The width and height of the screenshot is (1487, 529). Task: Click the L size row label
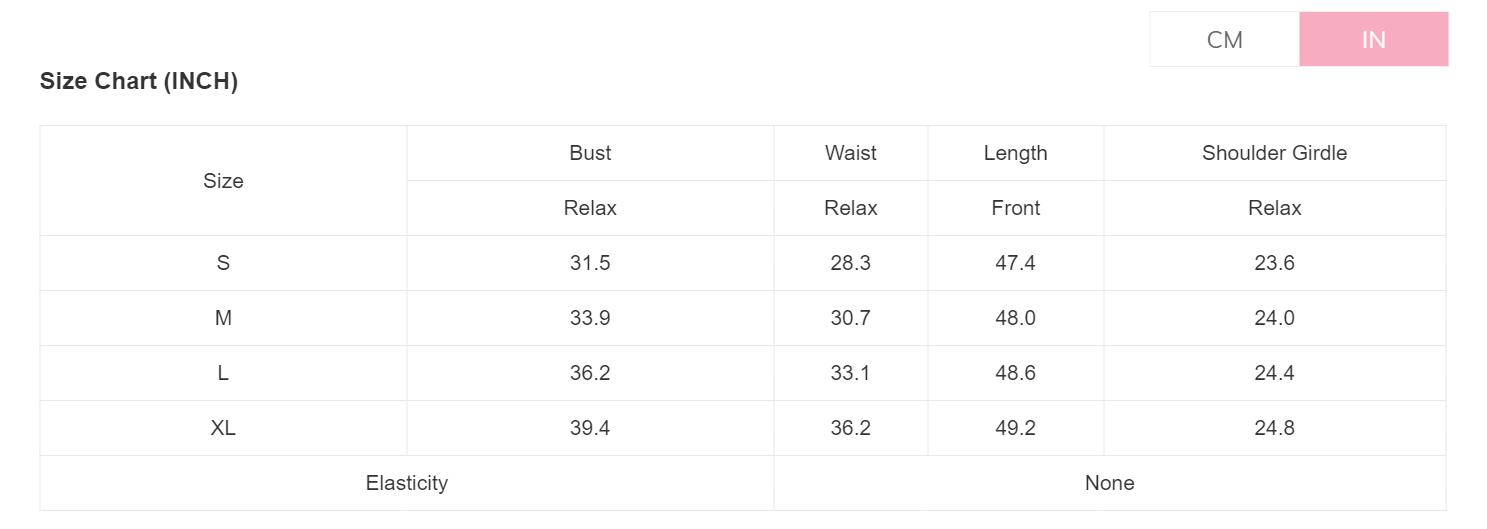point(223,373)
